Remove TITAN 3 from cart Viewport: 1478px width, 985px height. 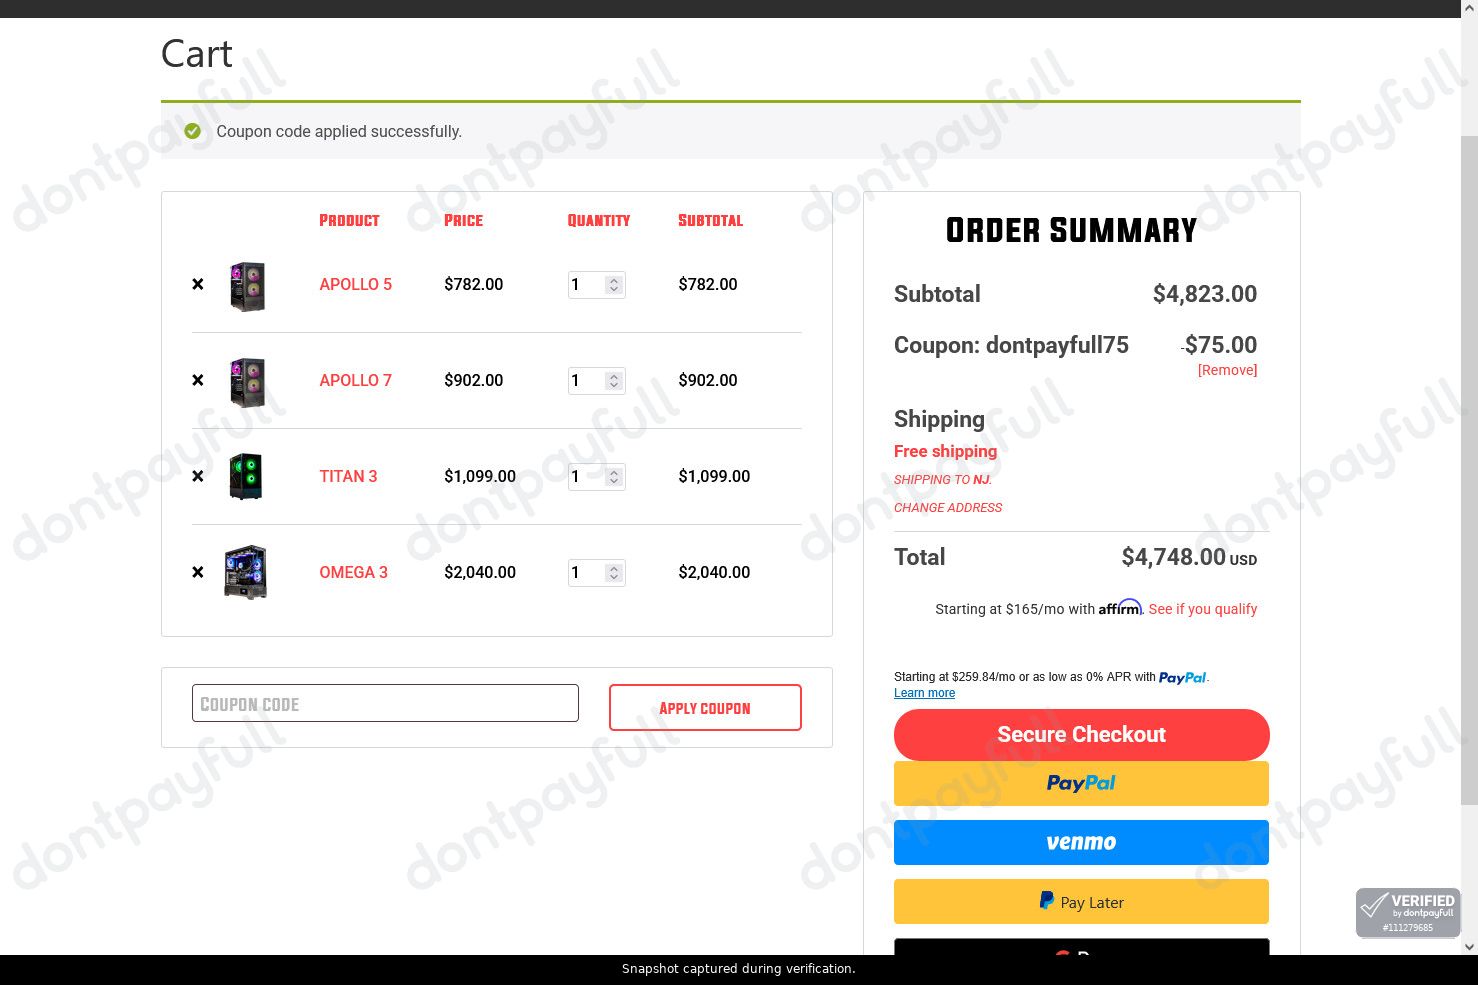point(197,476)
